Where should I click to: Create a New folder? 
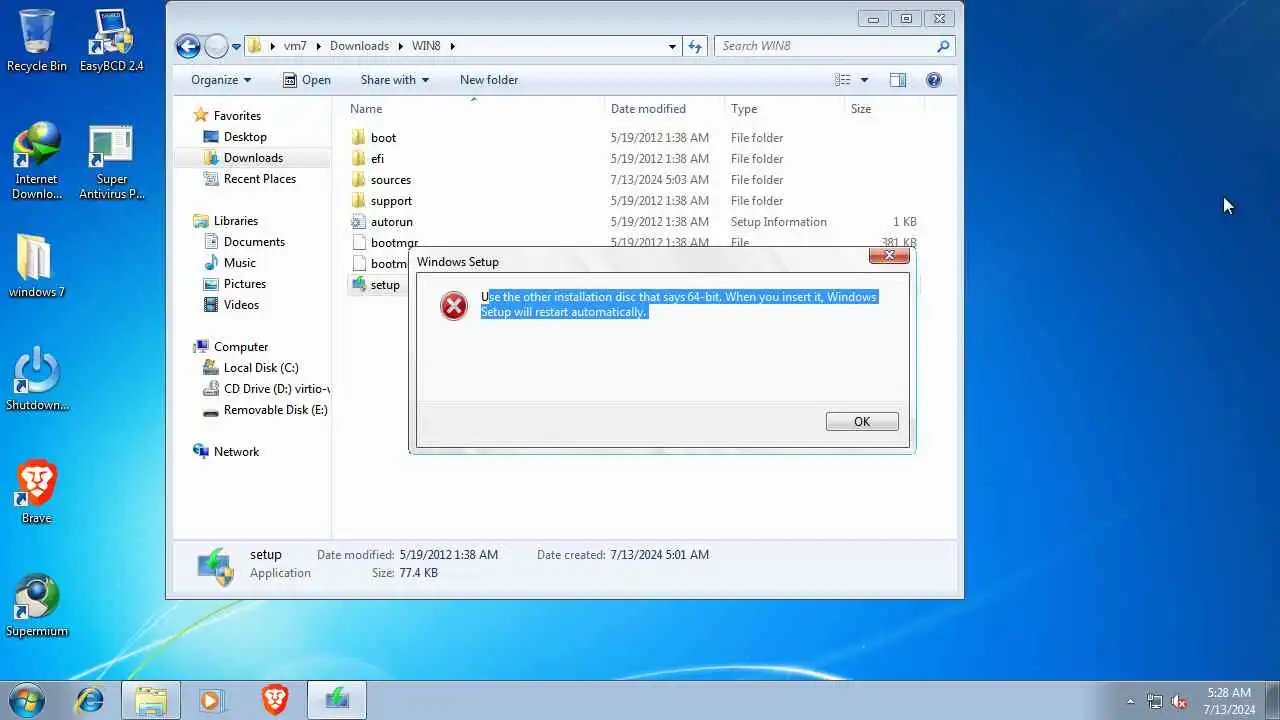pyautogui.click(x=489, y=80)
